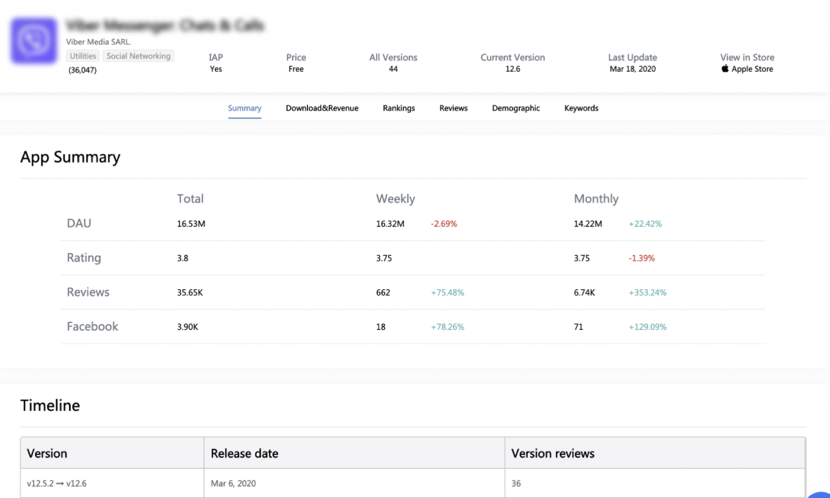The height and width of the screenshot is (498, 830).
Task: Switch to the Keywords tab
Action: [581, 108]
